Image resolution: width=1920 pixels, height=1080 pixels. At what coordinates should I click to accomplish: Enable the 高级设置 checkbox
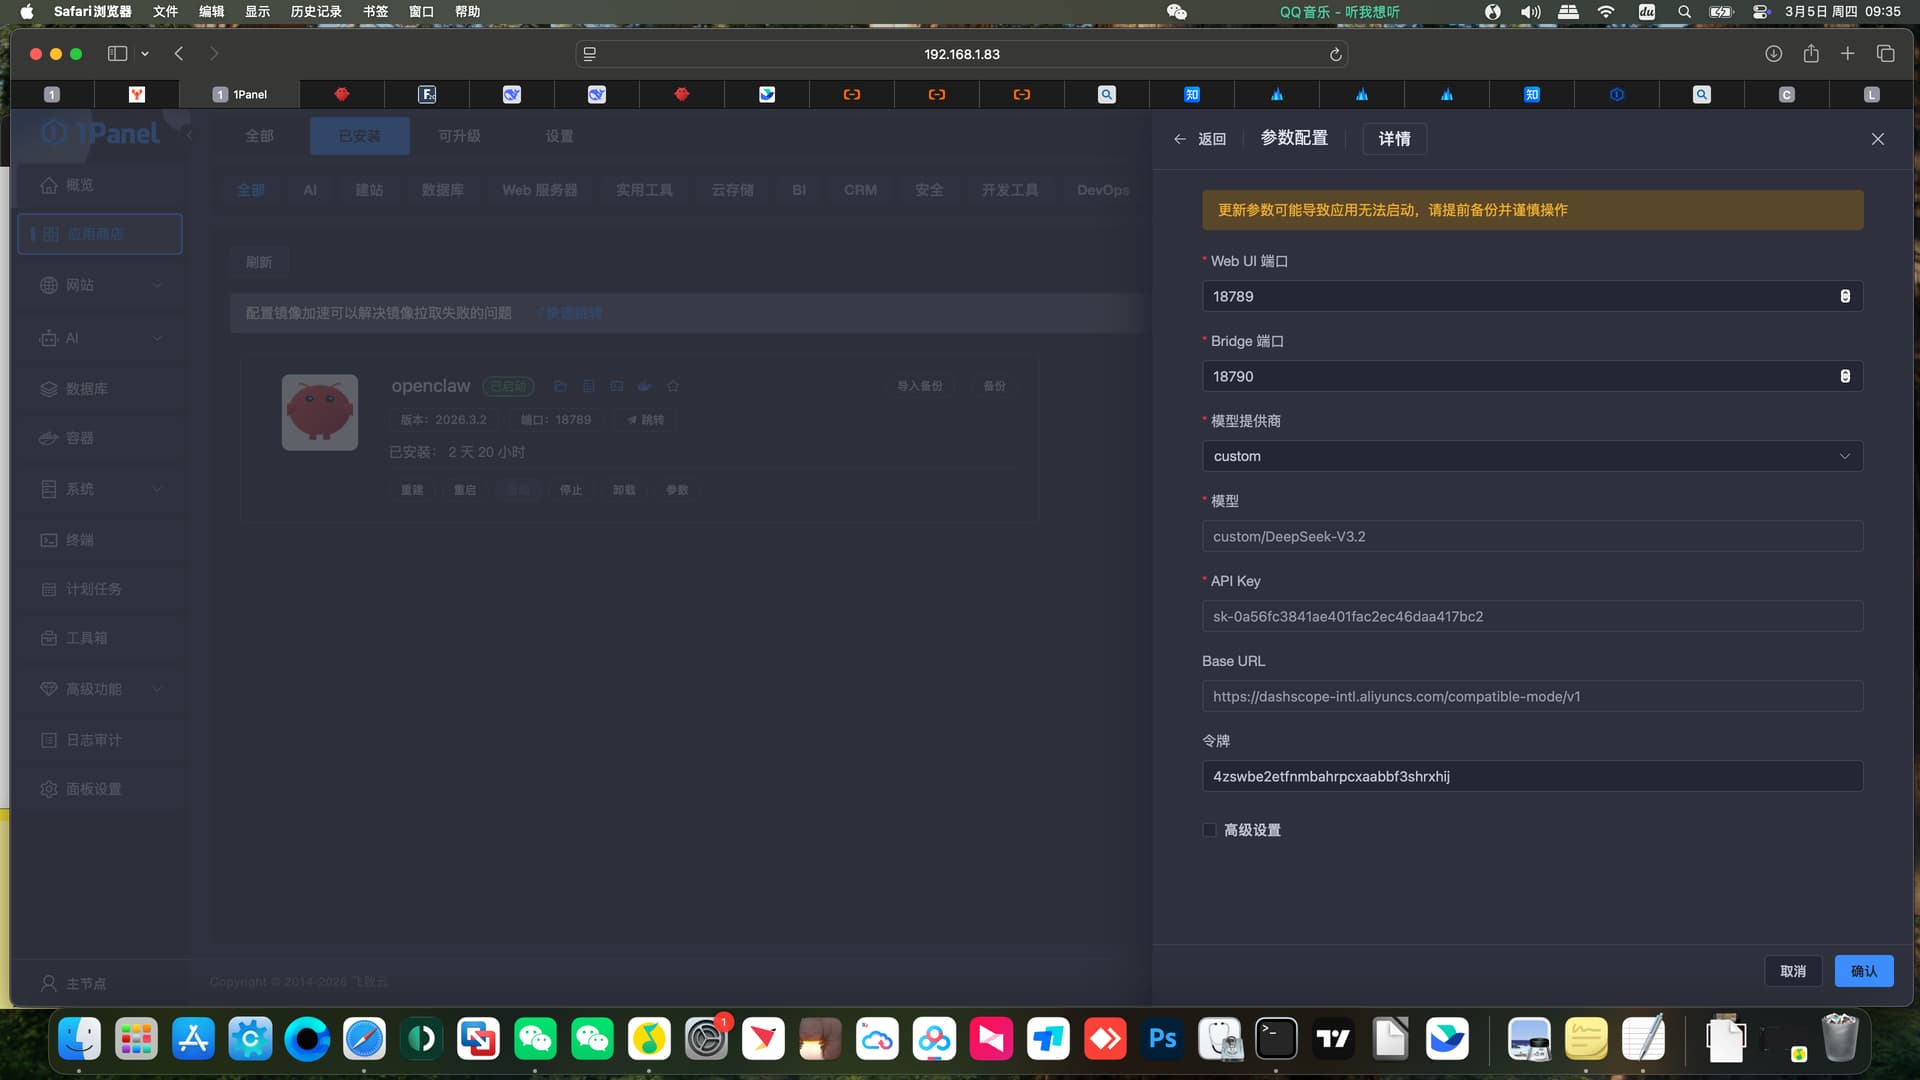1209,830
